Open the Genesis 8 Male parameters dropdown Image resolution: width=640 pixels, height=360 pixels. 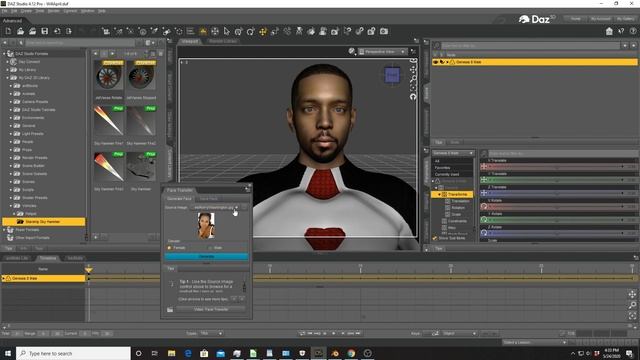tap(453, 153)
